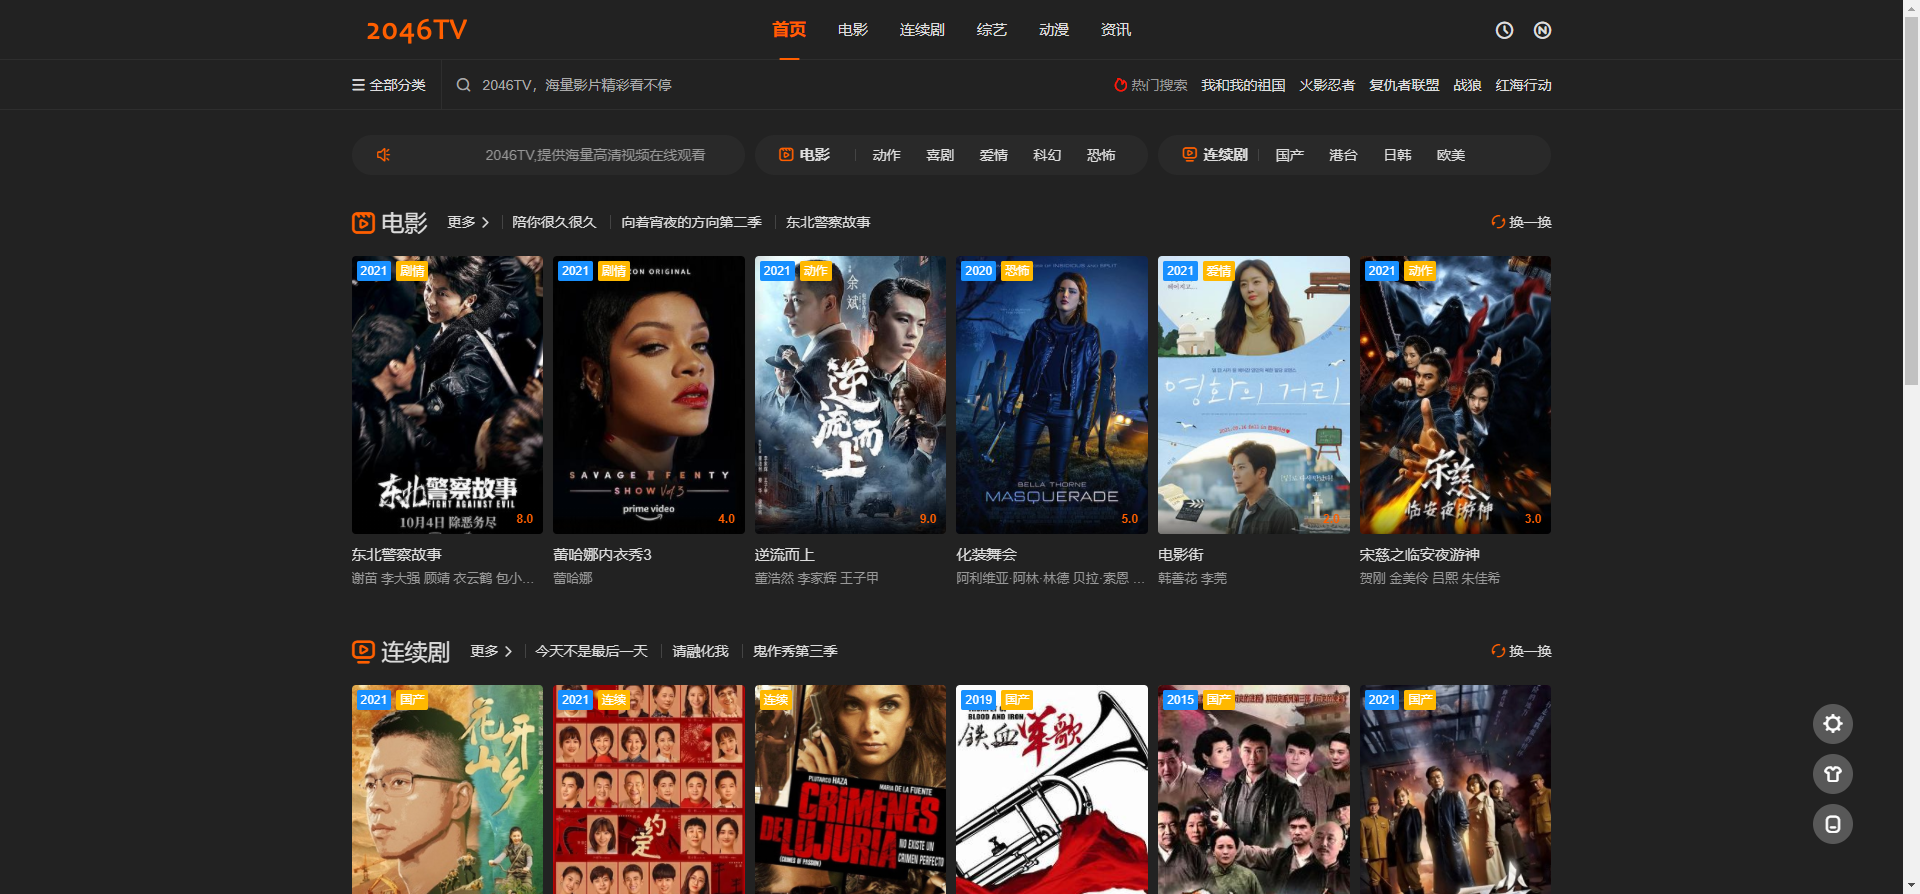Open 东北警察故事 link beside 电影 heading
The image size is (1920, 894).
pyautogui.click(x=828, y=222)
